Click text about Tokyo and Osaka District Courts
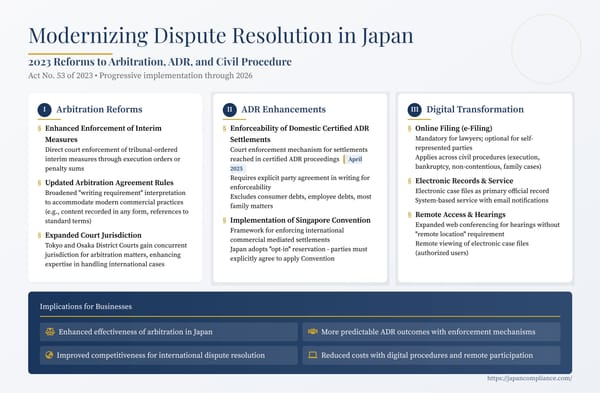600x393 pixels. coord(116,254)
